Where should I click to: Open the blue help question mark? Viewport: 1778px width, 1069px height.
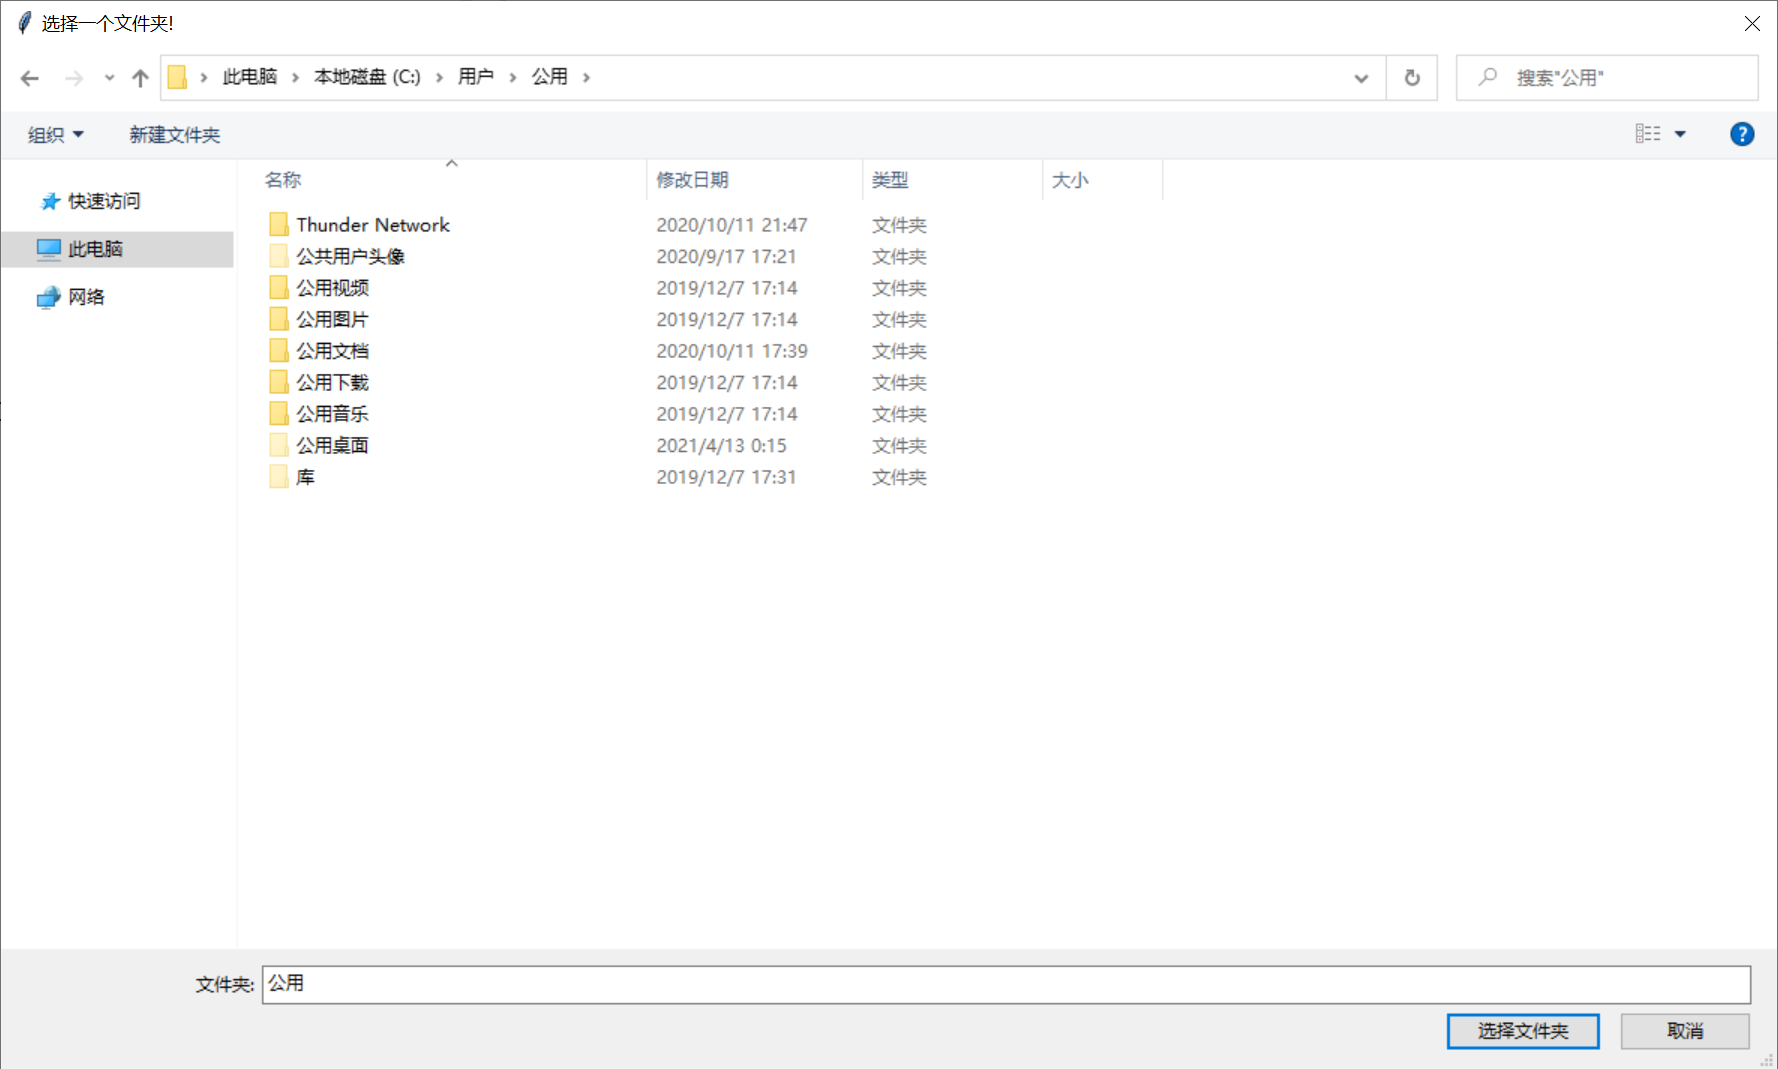point(1741,134)
